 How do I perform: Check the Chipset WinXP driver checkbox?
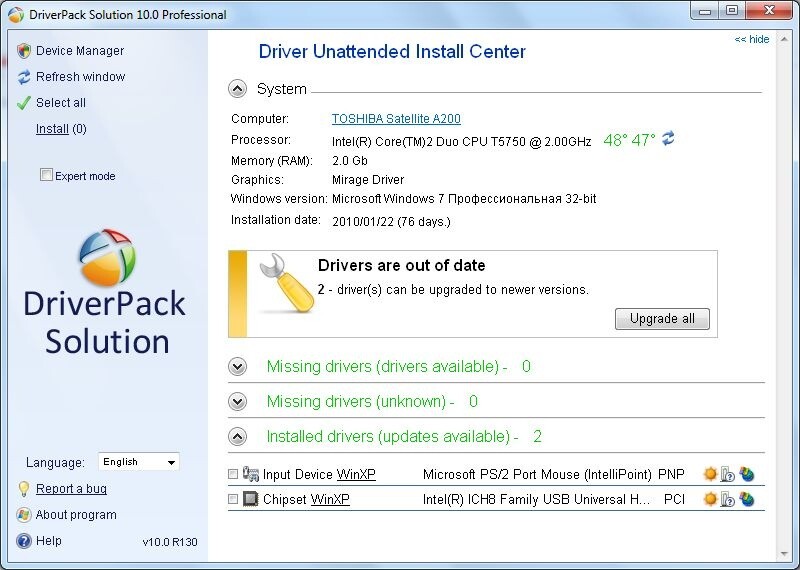point(233,499)
